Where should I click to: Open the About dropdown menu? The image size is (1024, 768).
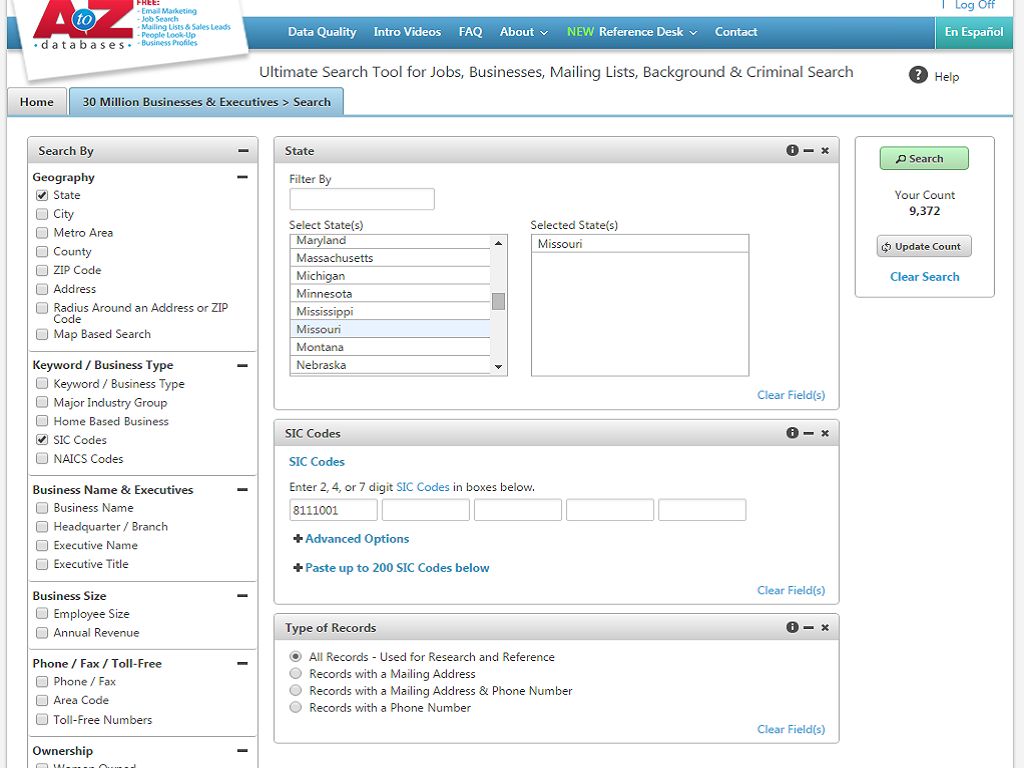[x=524, y=32]
